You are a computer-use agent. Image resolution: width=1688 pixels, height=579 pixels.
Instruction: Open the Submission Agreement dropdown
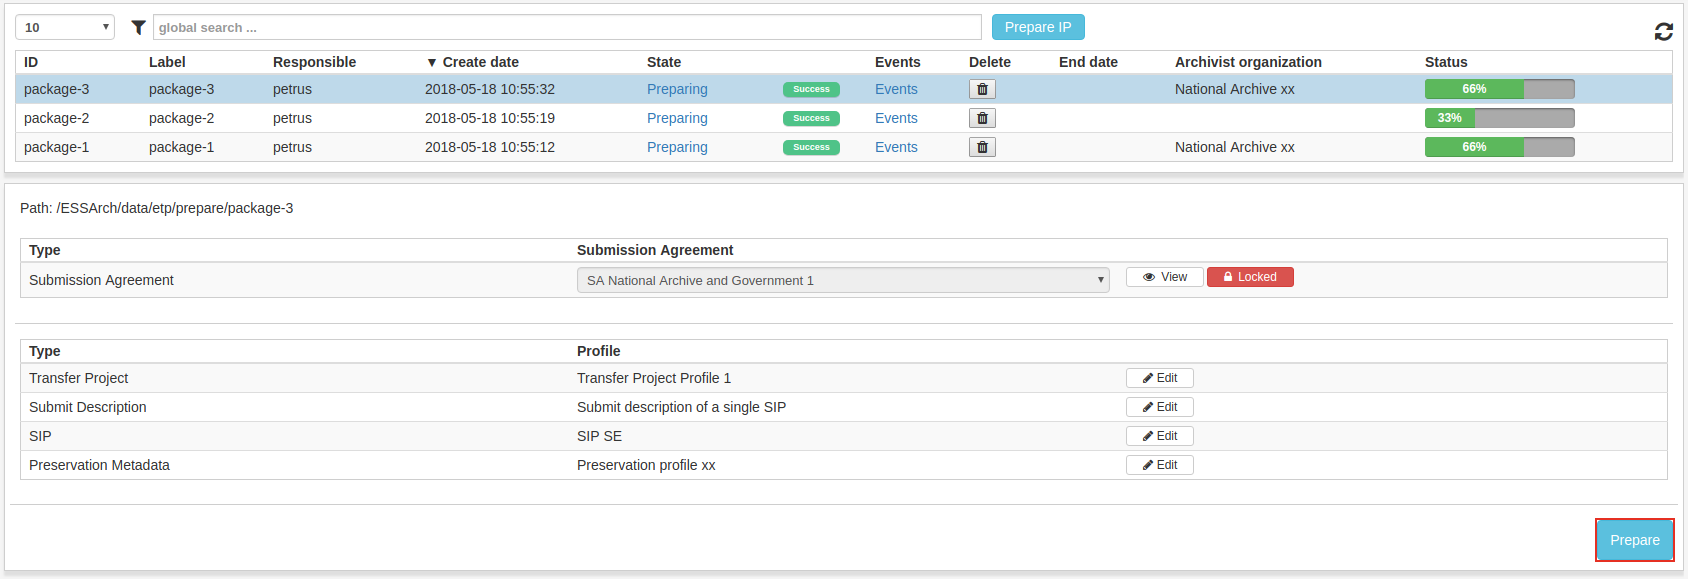click(843, 280)
